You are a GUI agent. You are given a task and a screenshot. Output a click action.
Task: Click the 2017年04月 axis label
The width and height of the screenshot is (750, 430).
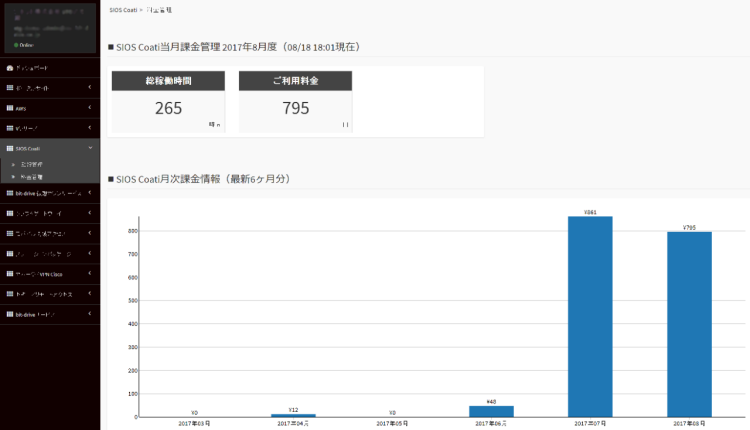tap(293, 424)
